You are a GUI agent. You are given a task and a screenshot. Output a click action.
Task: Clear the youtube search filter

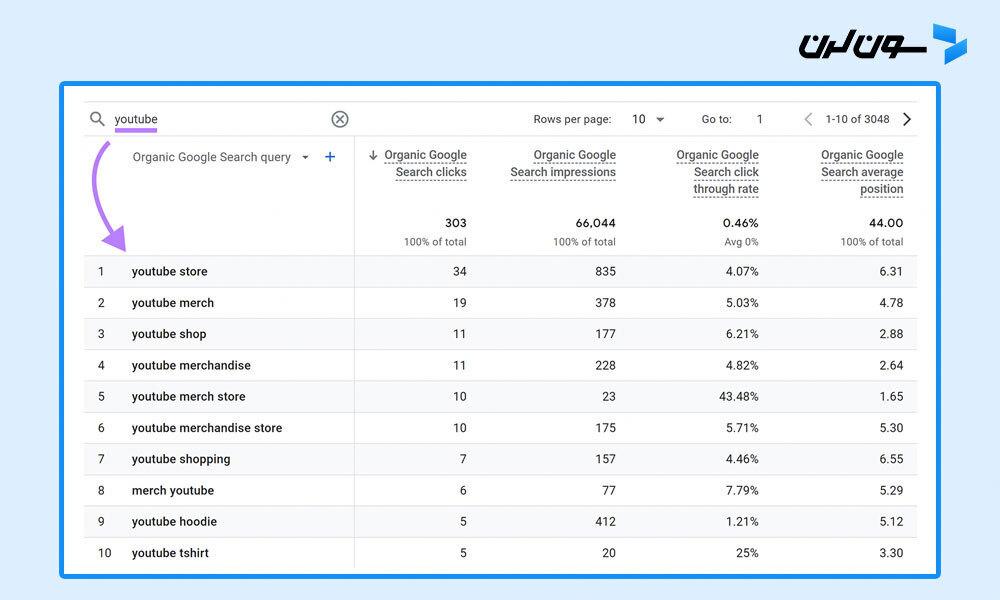click(340, 119)
